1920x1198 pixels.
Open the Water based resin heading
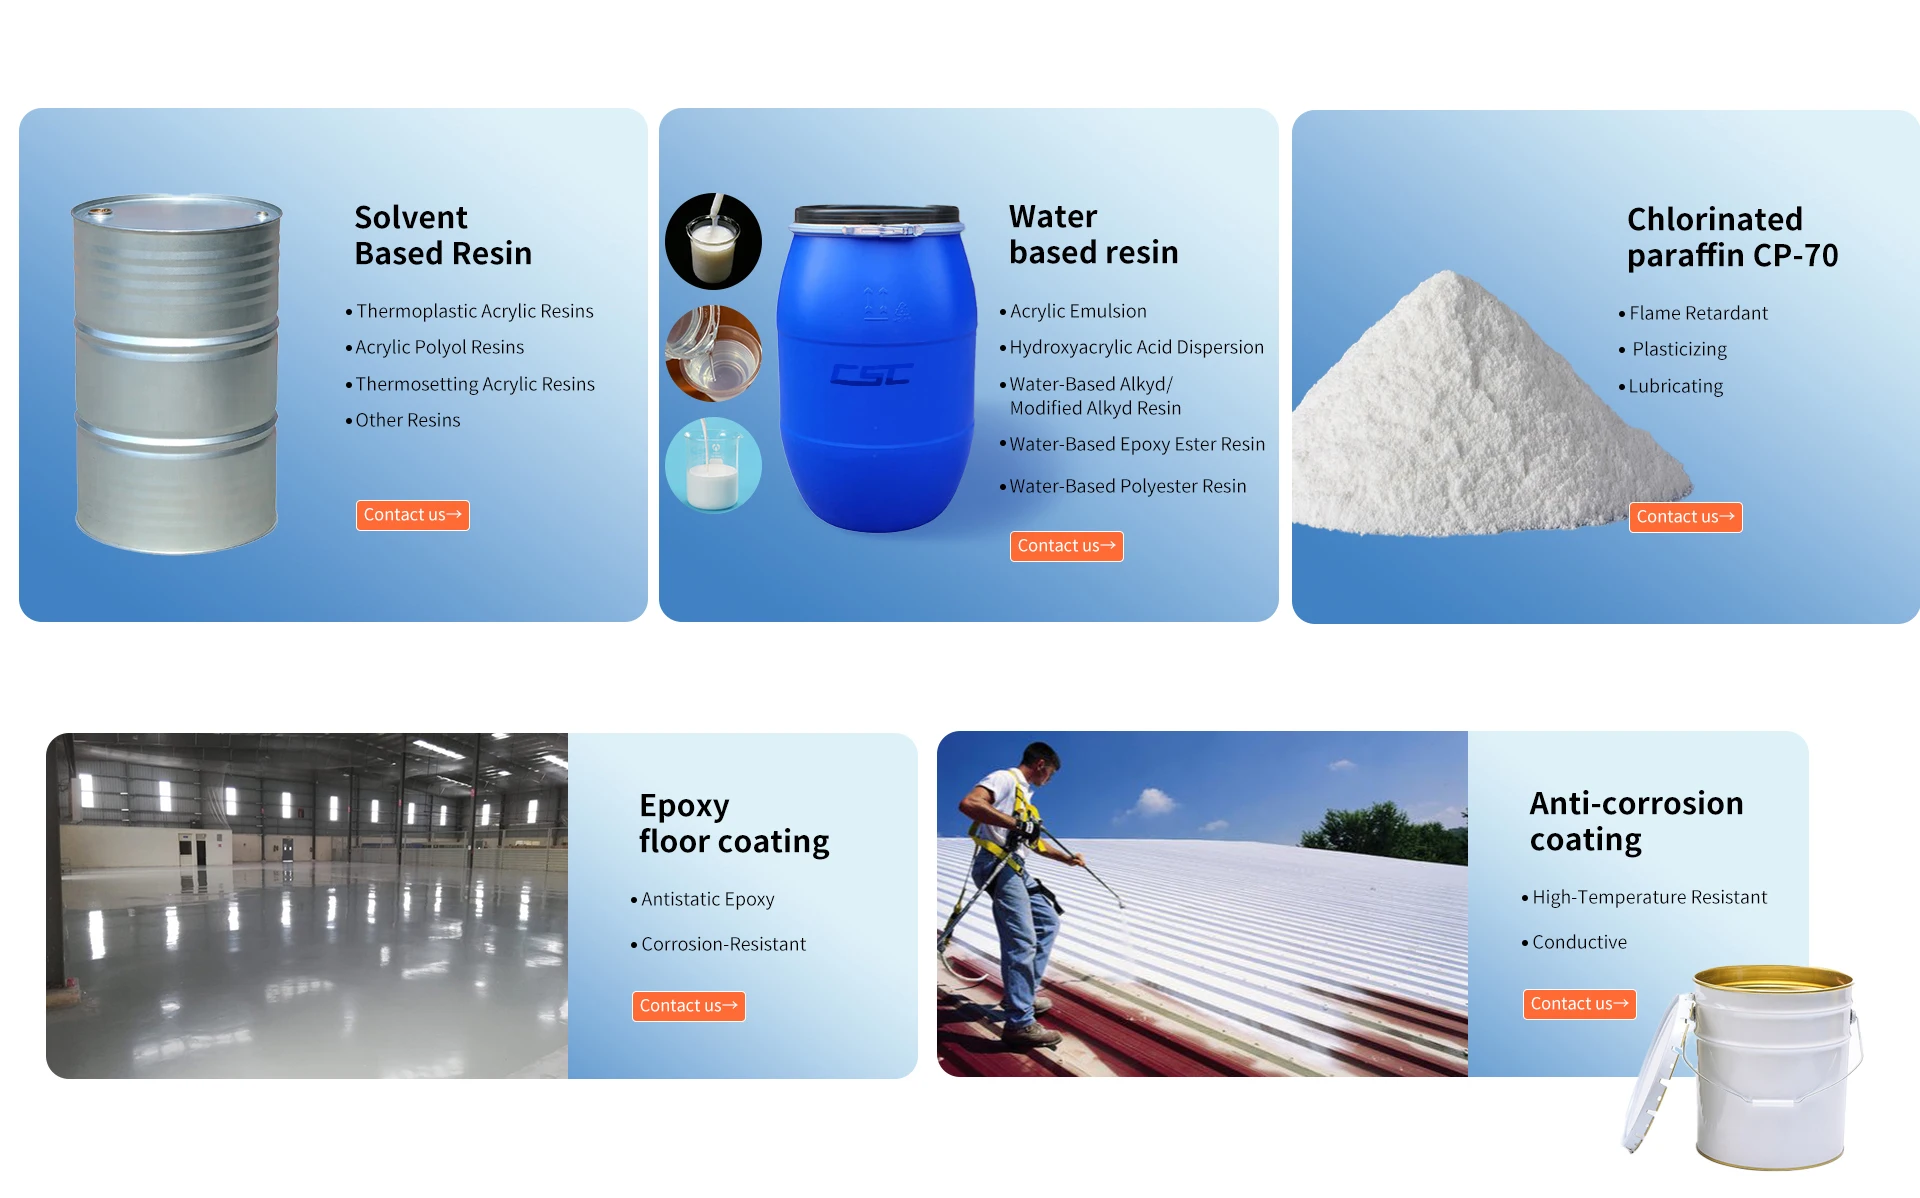click(x=1093, y=235)
